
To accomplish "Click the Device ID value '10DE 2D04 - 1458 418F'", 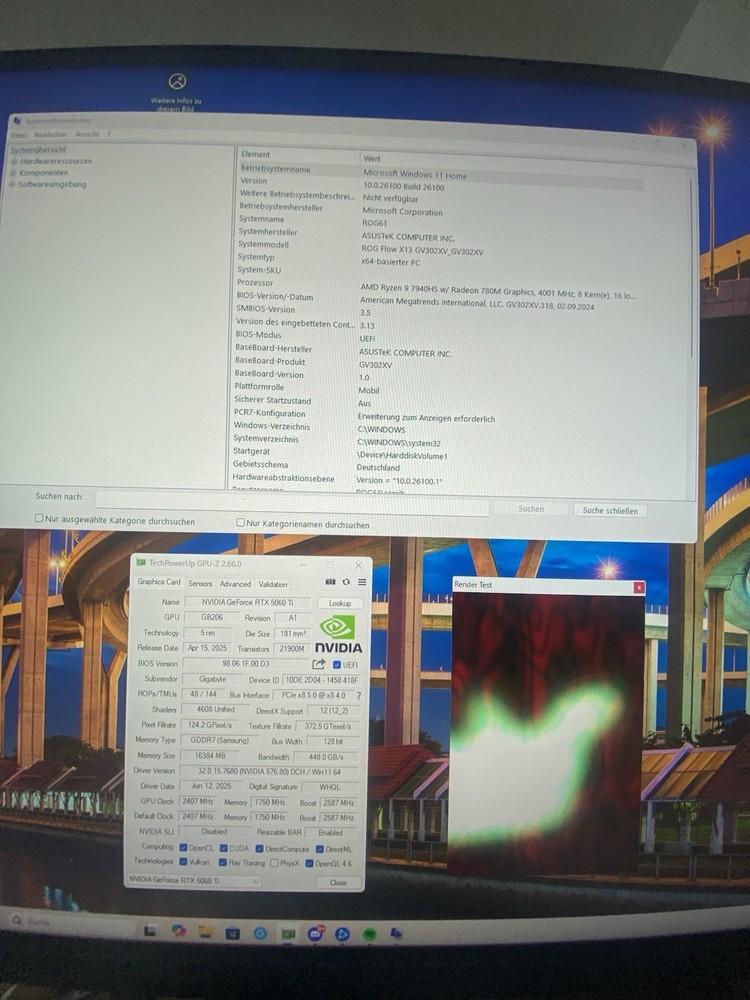I will [321, 680].
